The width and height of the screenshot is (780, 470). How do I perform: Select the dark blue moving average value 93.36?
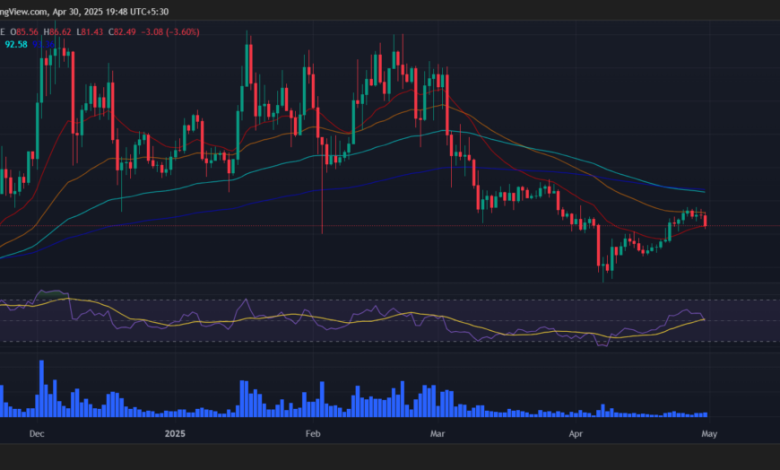43,45
